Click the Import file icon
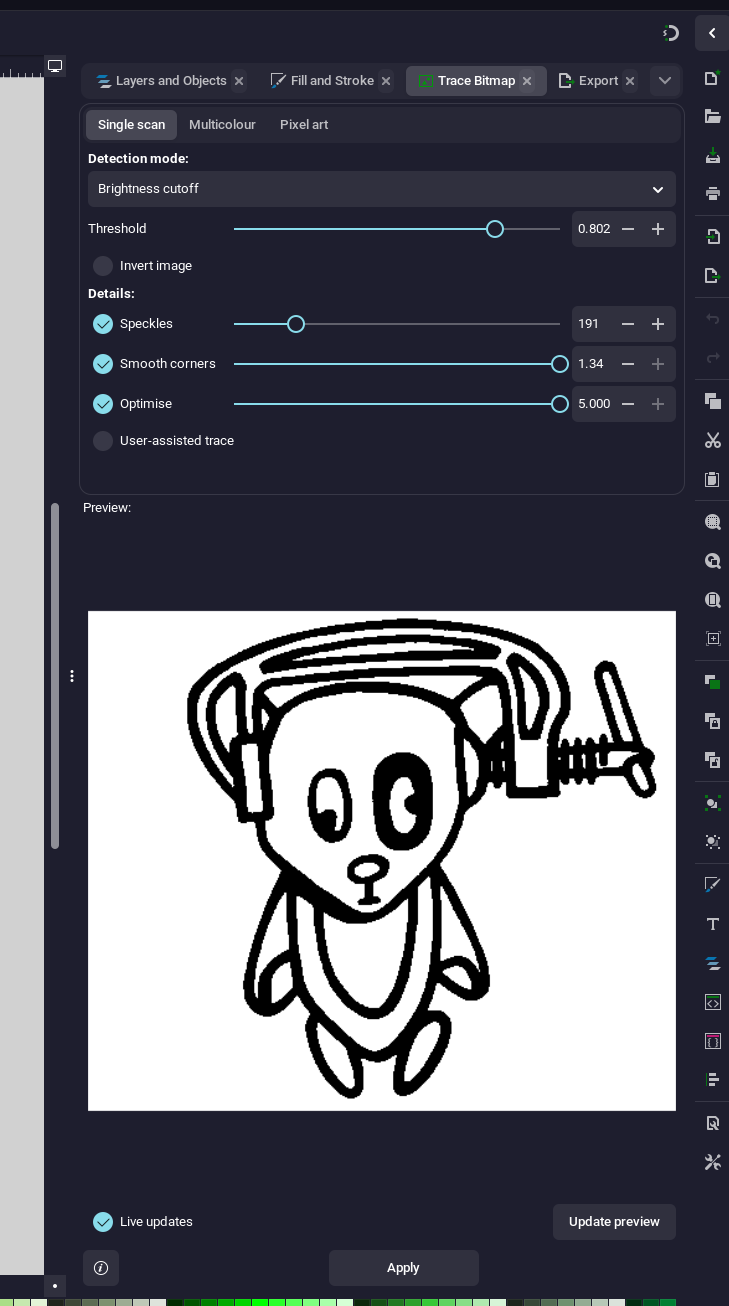 712,237
